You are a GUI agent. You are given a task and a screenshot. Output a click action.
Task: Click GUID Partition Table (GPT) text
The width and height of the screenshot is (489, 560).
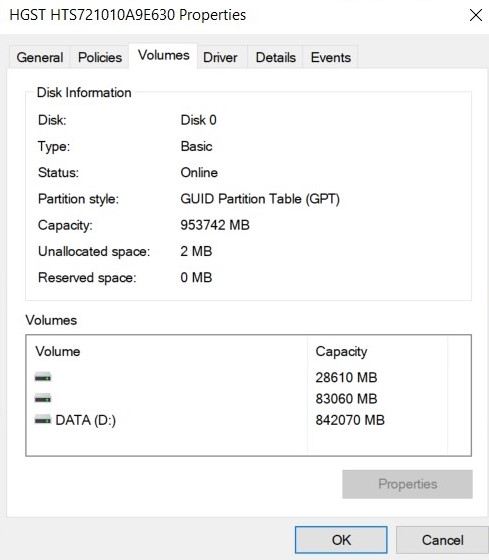260,199
